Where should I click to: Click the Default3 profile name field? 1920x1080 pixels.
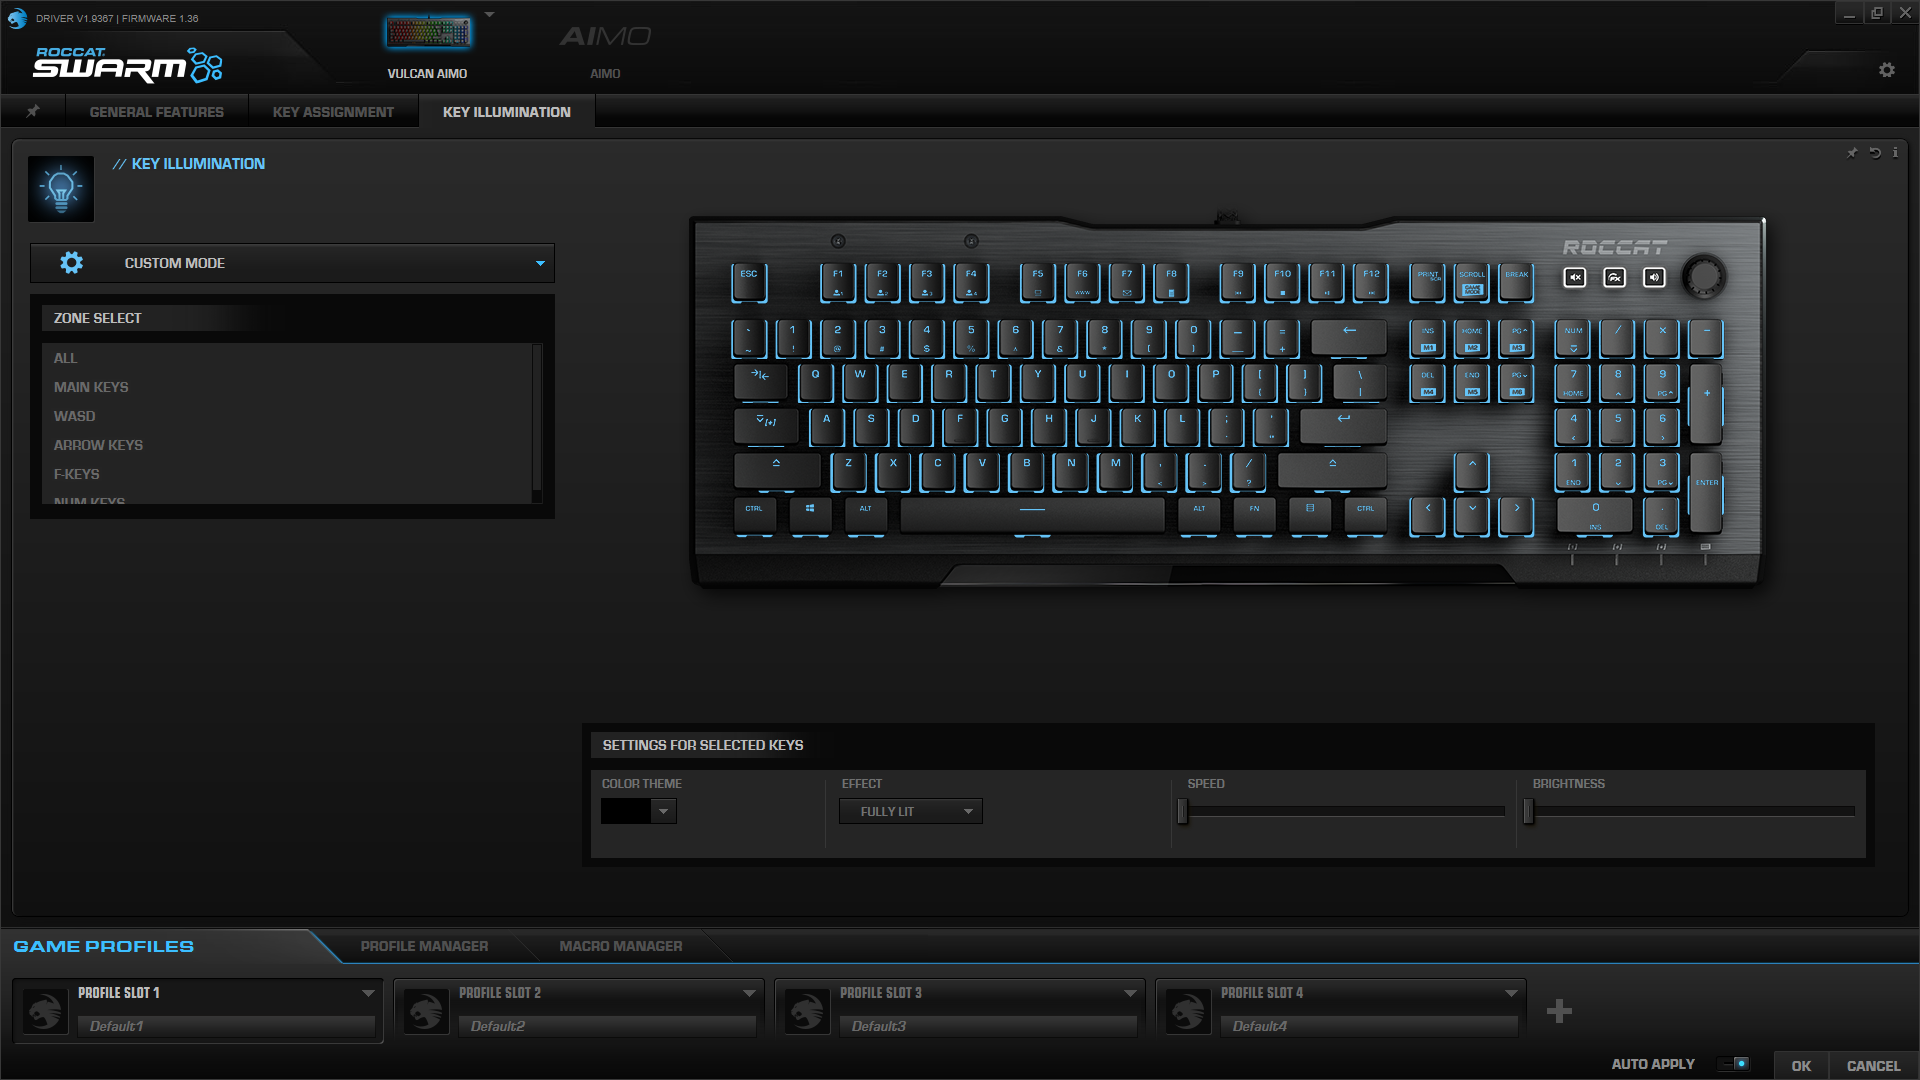point(988,1026)
